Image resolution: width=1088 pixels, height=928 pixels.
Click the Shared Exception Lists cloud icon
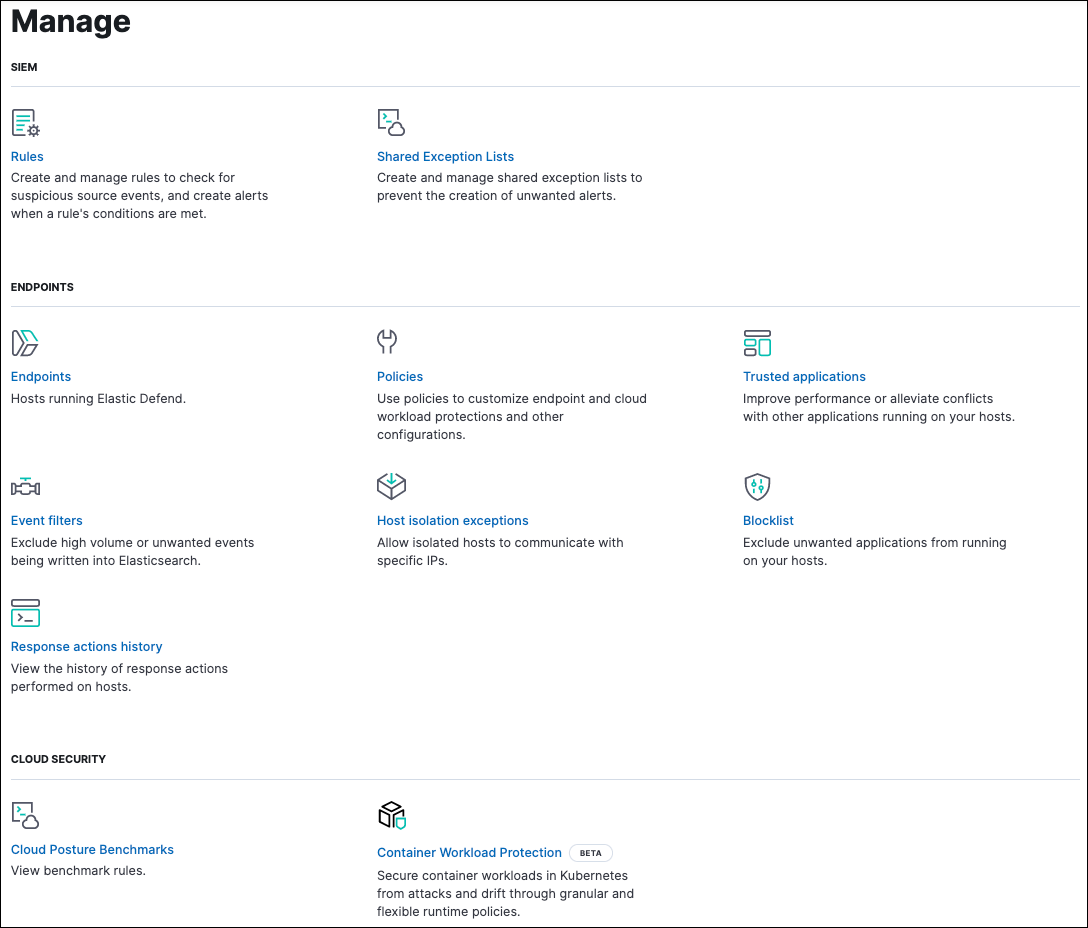coord(391,122)
